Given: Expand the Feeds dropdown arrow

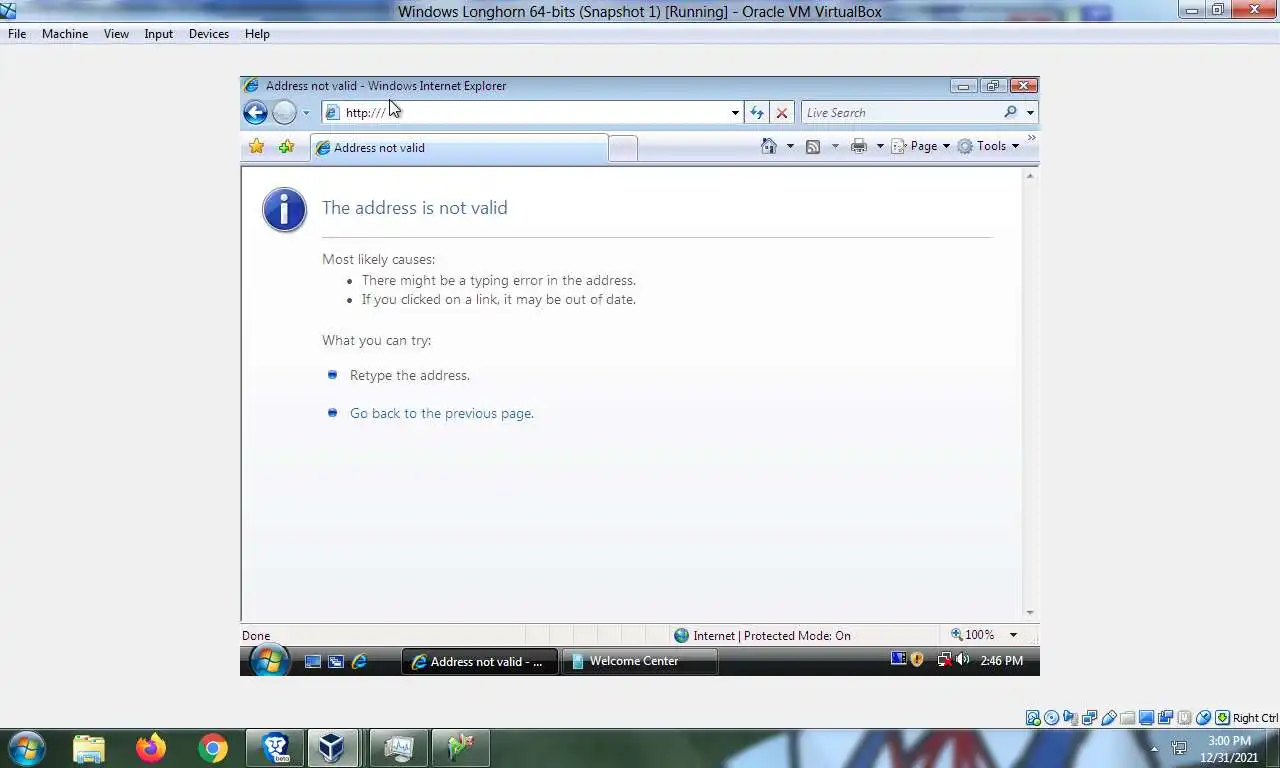Looking at the screenshot, I should pyautogui.click(x=835, y=146).
